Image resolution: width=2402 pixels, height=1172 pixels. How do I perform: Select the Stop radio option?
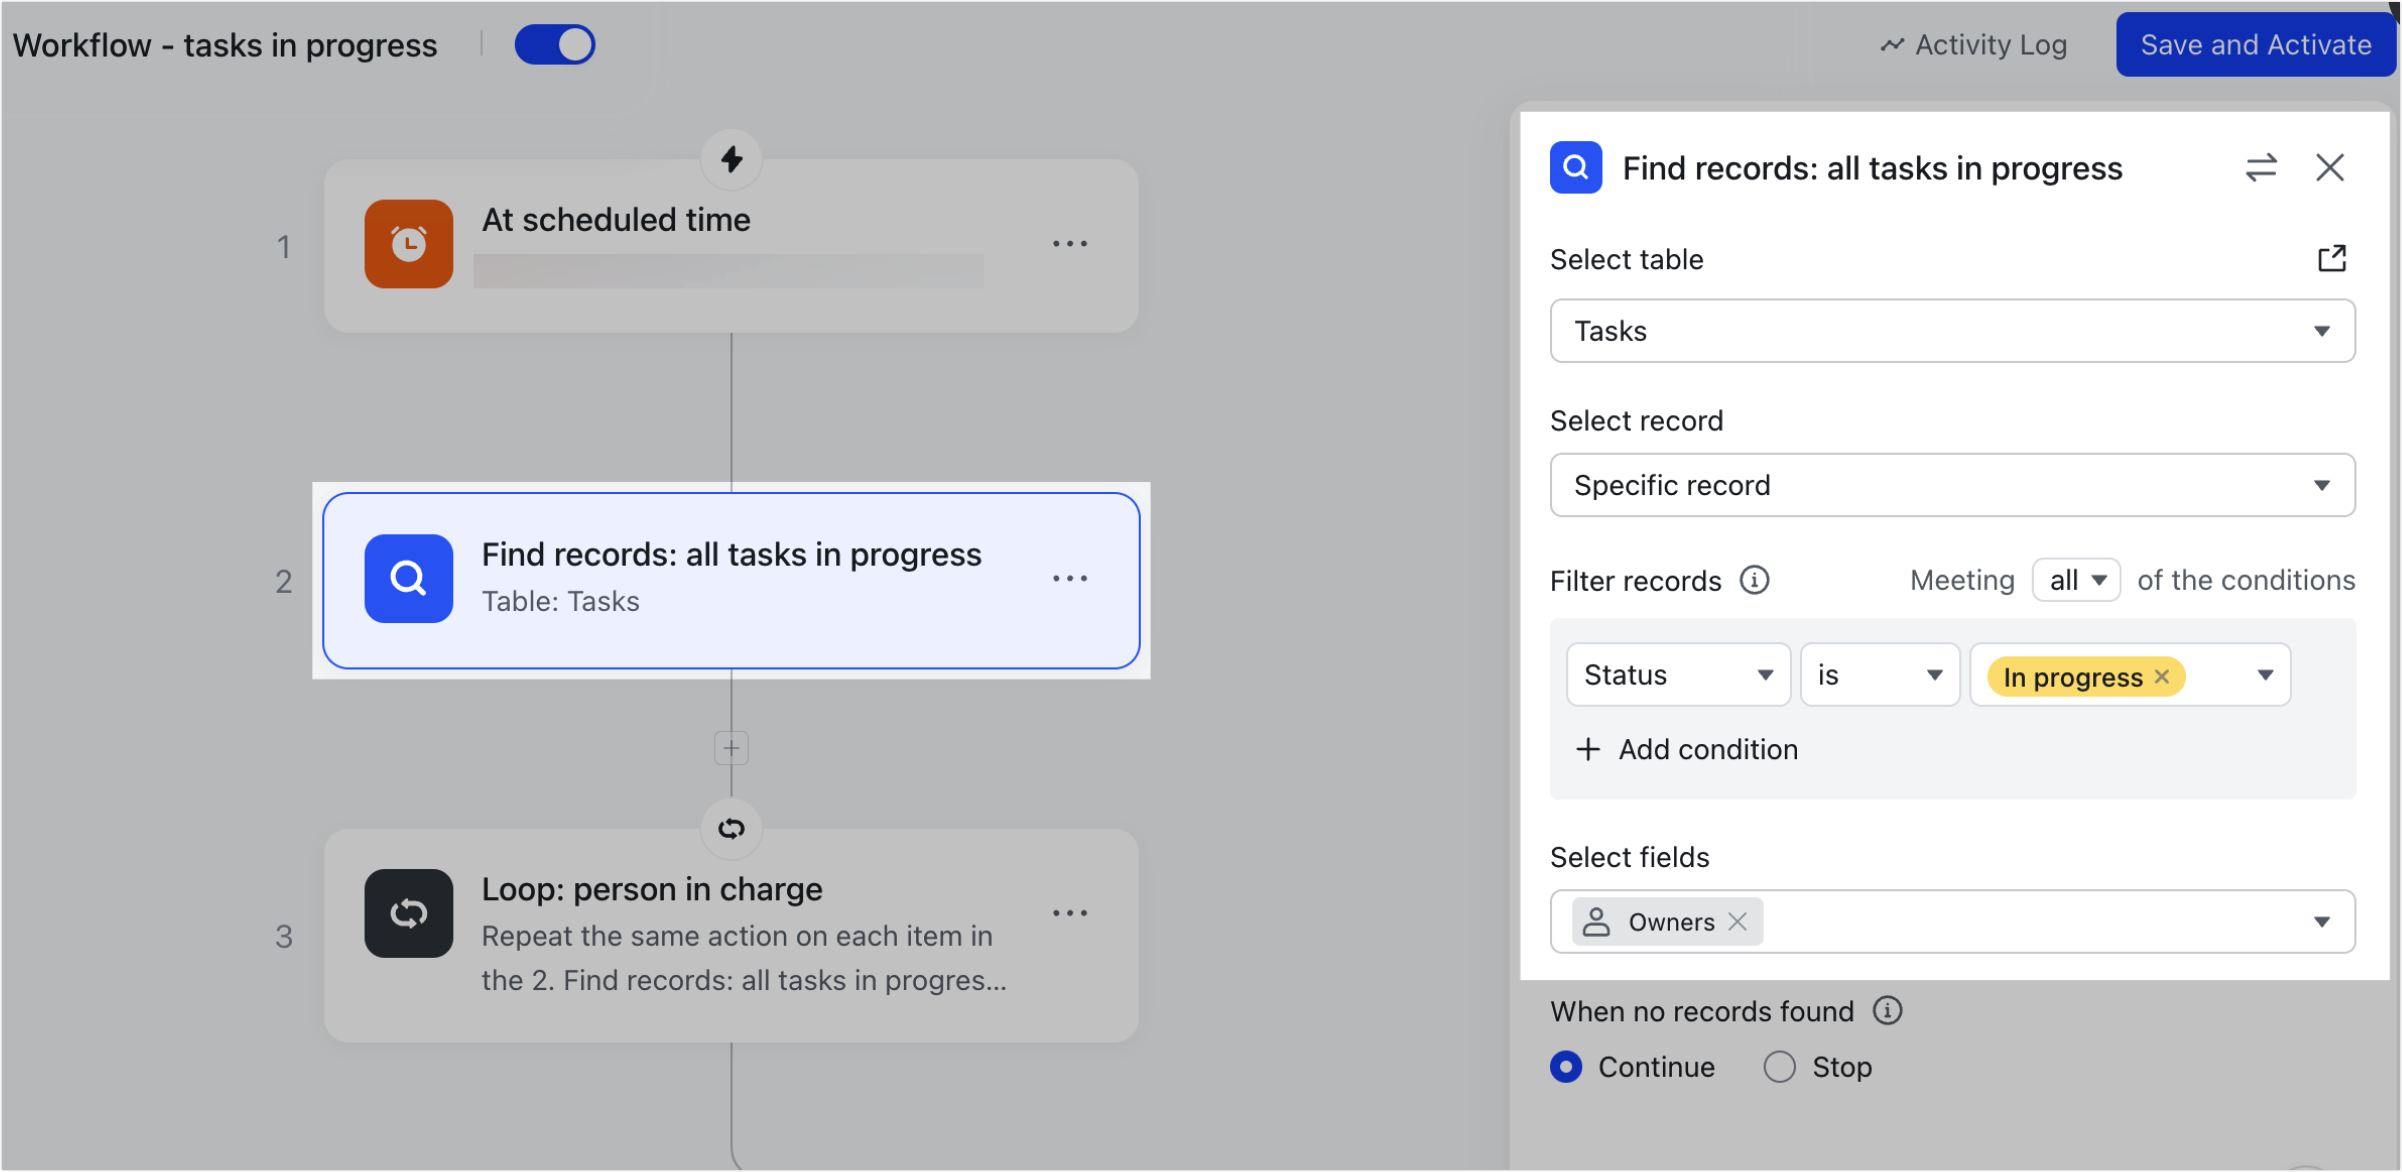pos(1779,1067)
